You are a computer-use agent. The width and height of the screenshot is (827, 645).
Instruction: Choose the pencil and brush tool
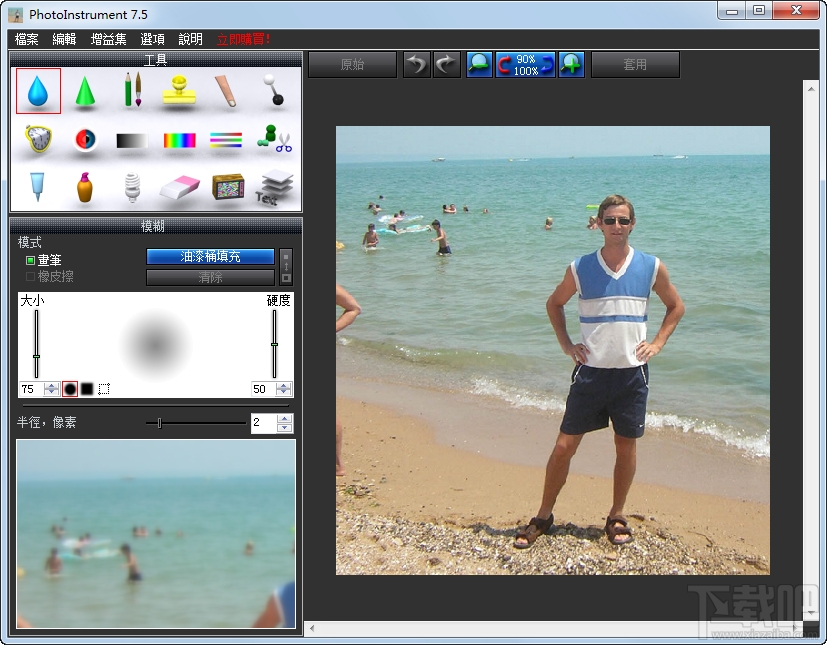click(132, 90)
